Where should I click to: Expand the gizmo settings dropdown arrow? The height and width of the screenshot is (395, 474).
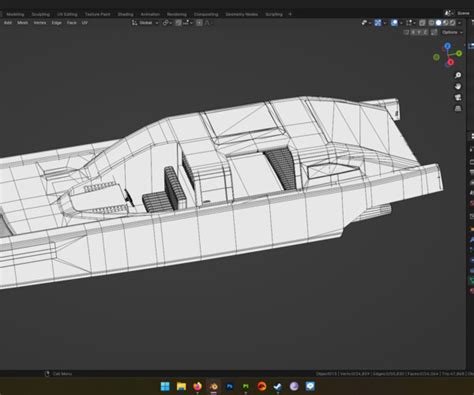[x=385, y=23]
